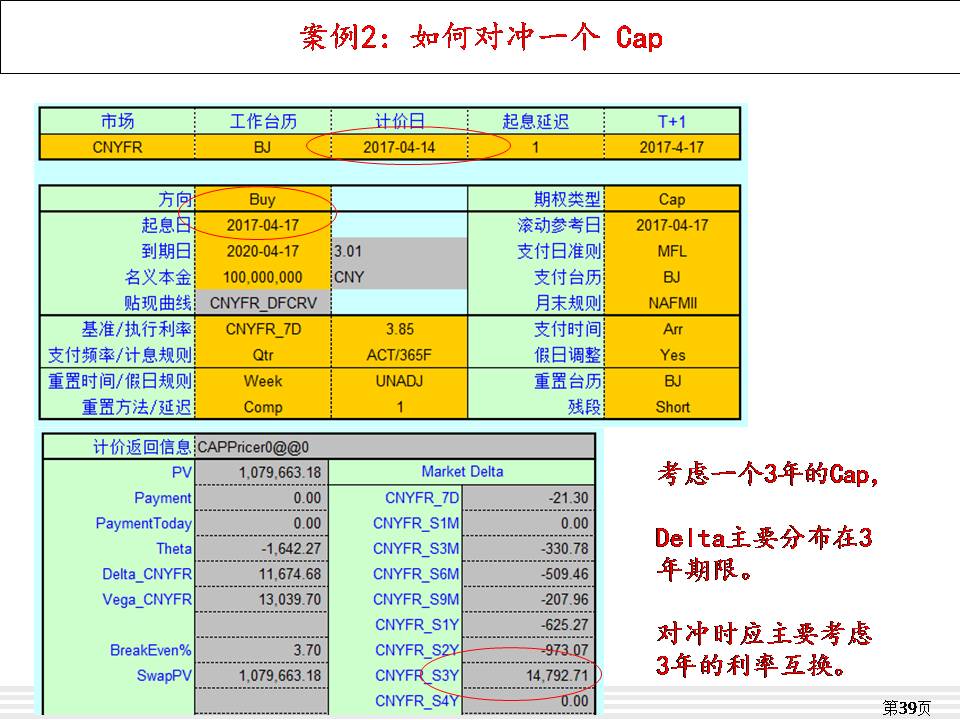Select the Theta value -1,642.27

(x=262, y=549)
